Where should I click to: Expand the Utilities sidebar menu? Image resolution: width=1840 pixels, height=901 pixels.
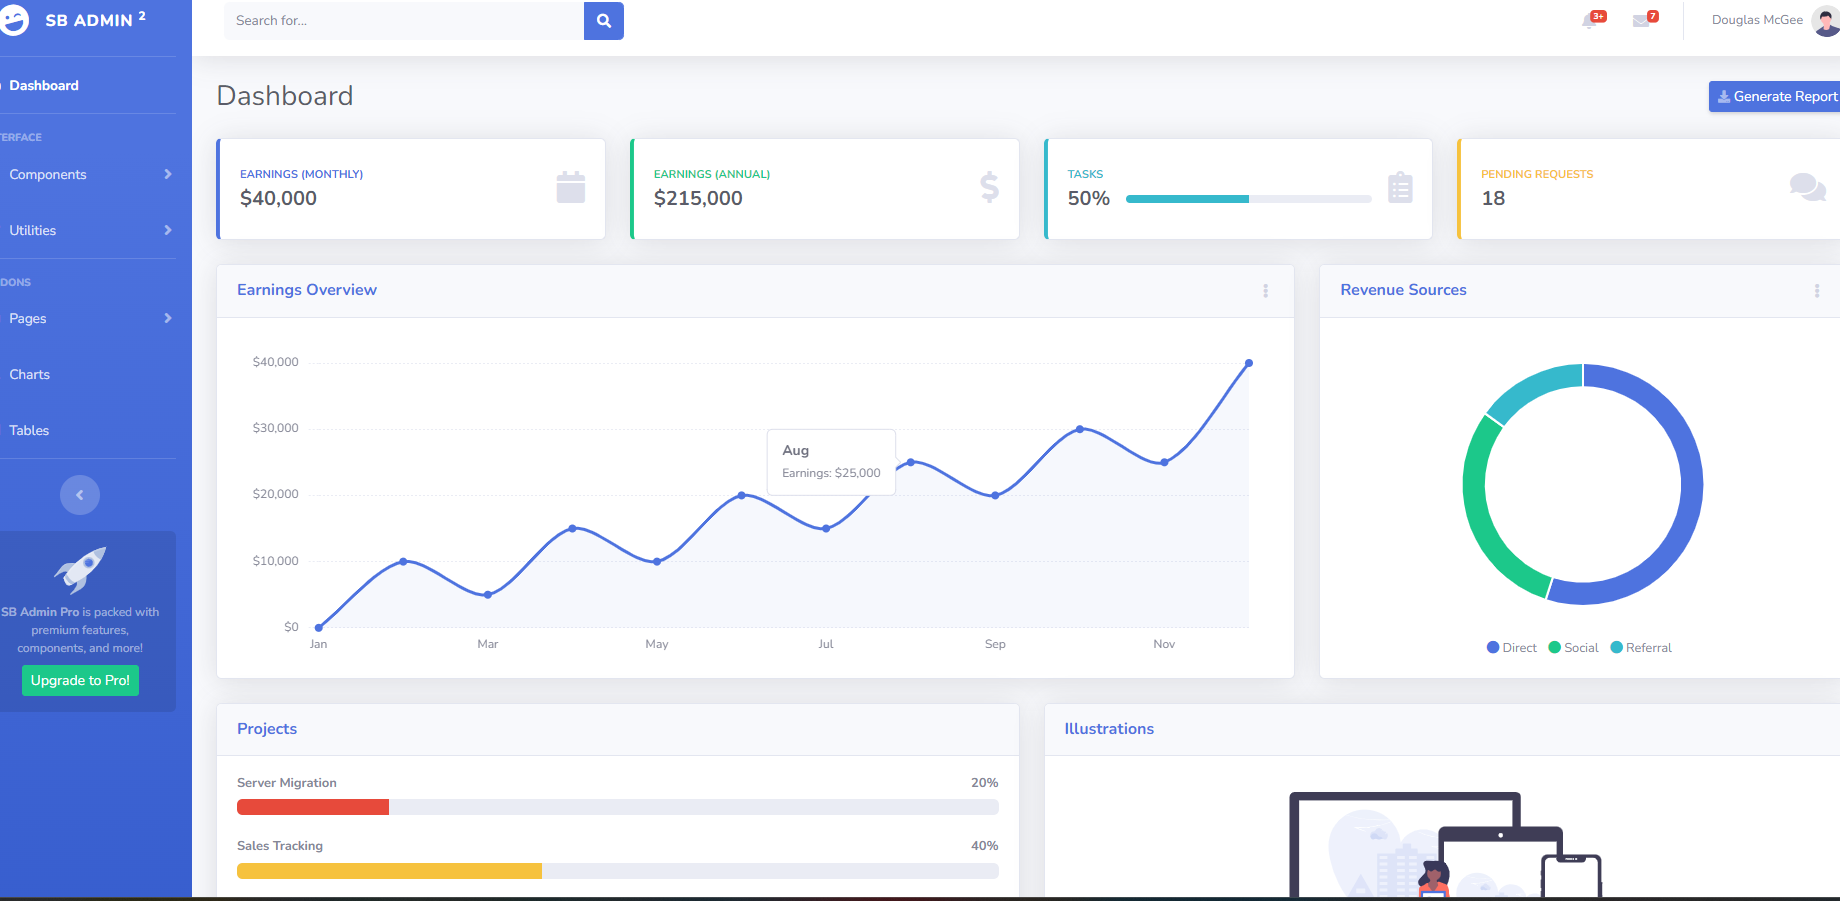click(x=88, y=230)
